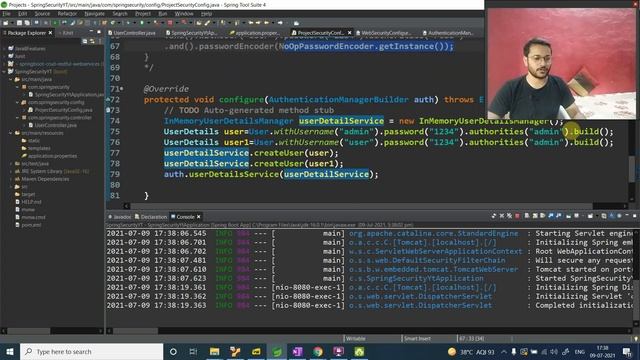Image resolution: width=640 pixels, height=360 pixels.
Task: Click the Save toolbar icon
Action: pos(19,23)
